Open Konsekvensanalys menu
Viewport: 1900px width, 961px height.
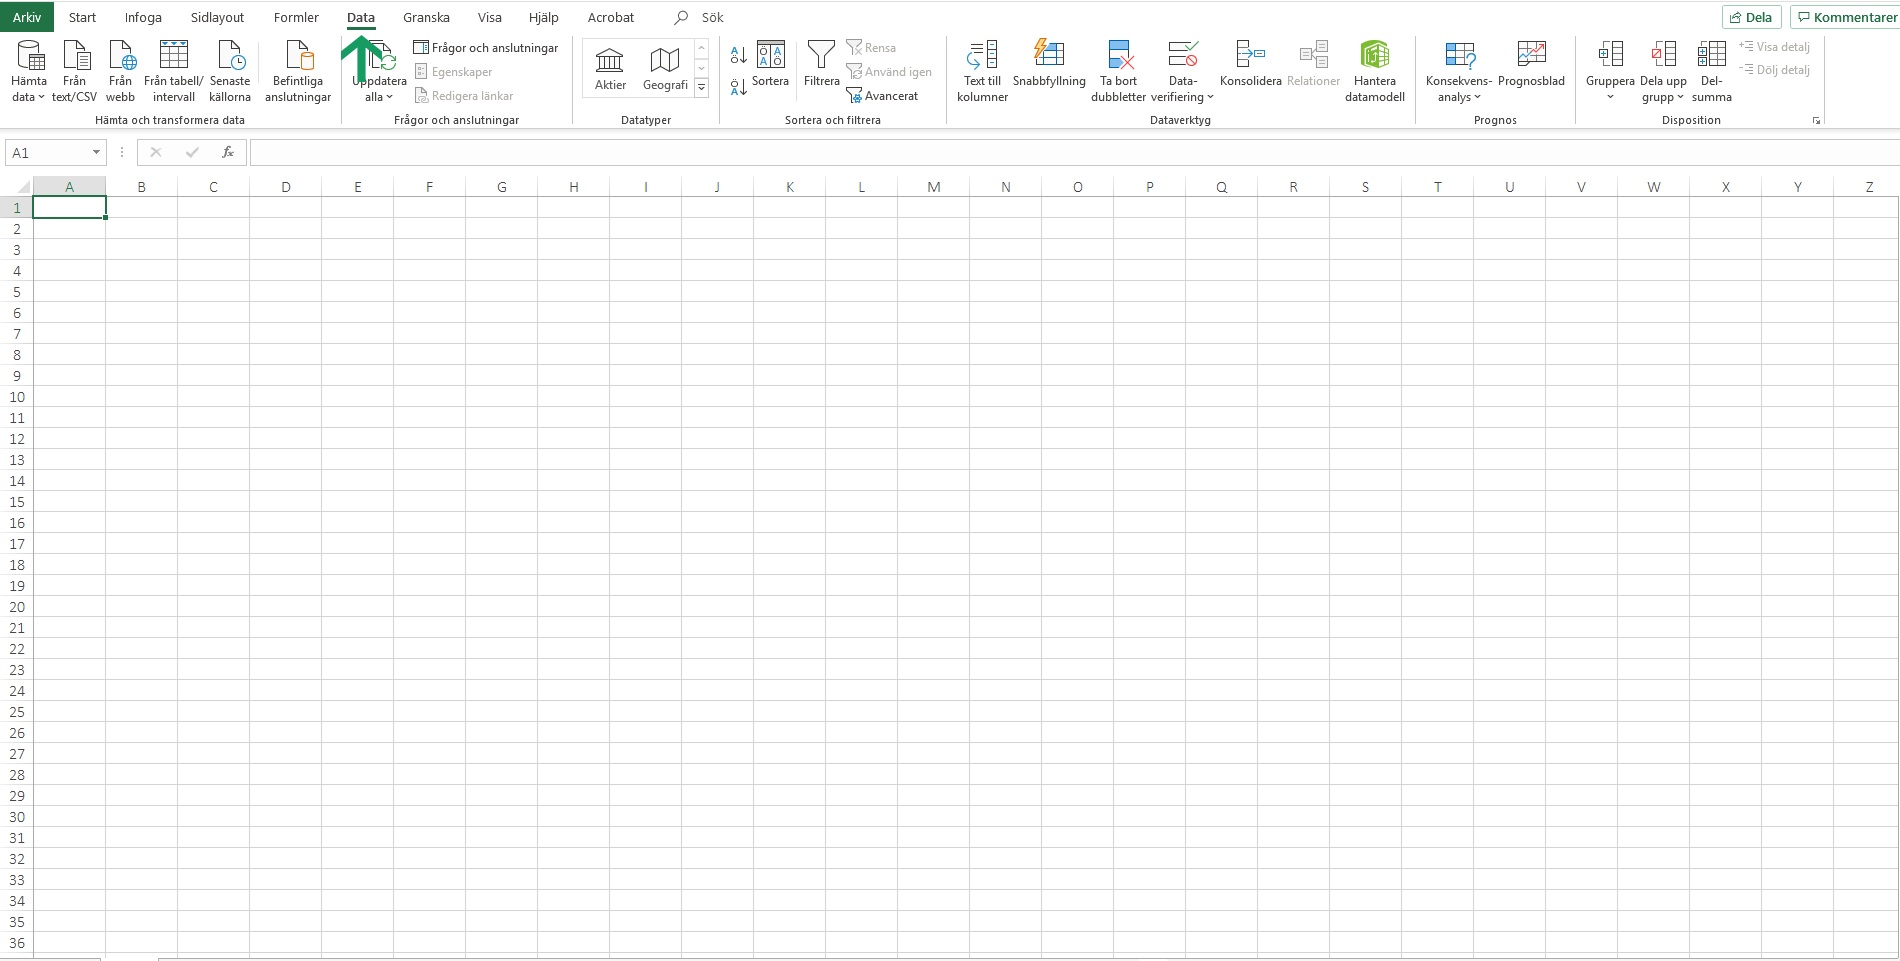click(1458, 71)
